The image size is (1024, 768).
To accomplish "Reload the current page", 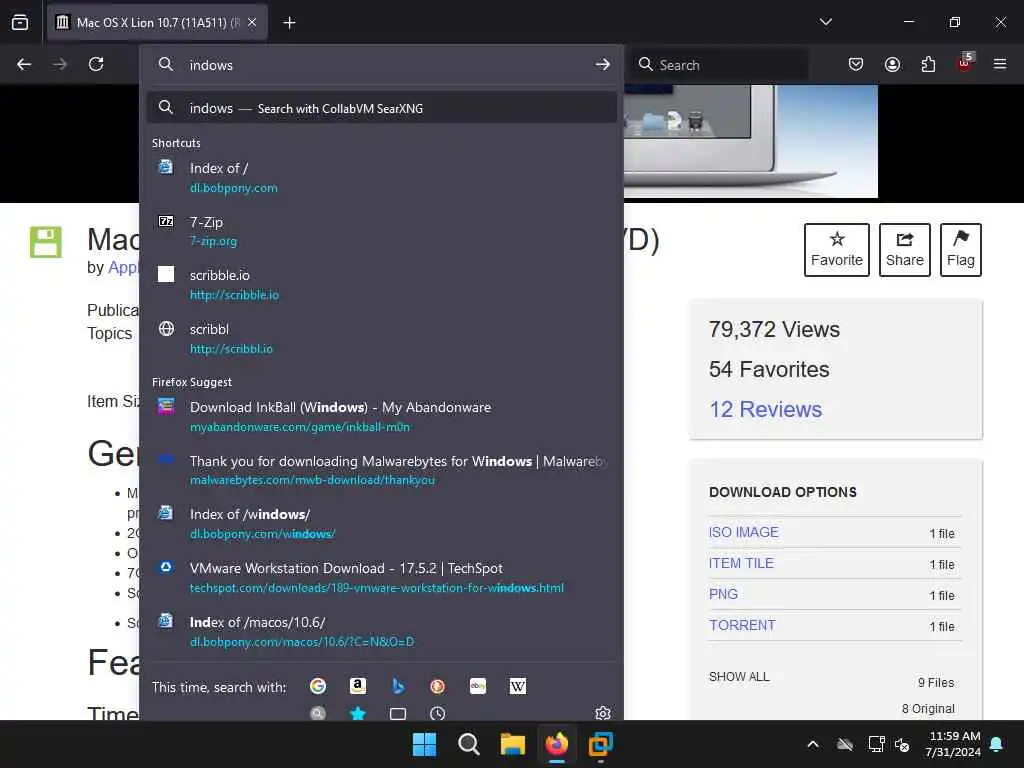I will (x=96, y=64).
